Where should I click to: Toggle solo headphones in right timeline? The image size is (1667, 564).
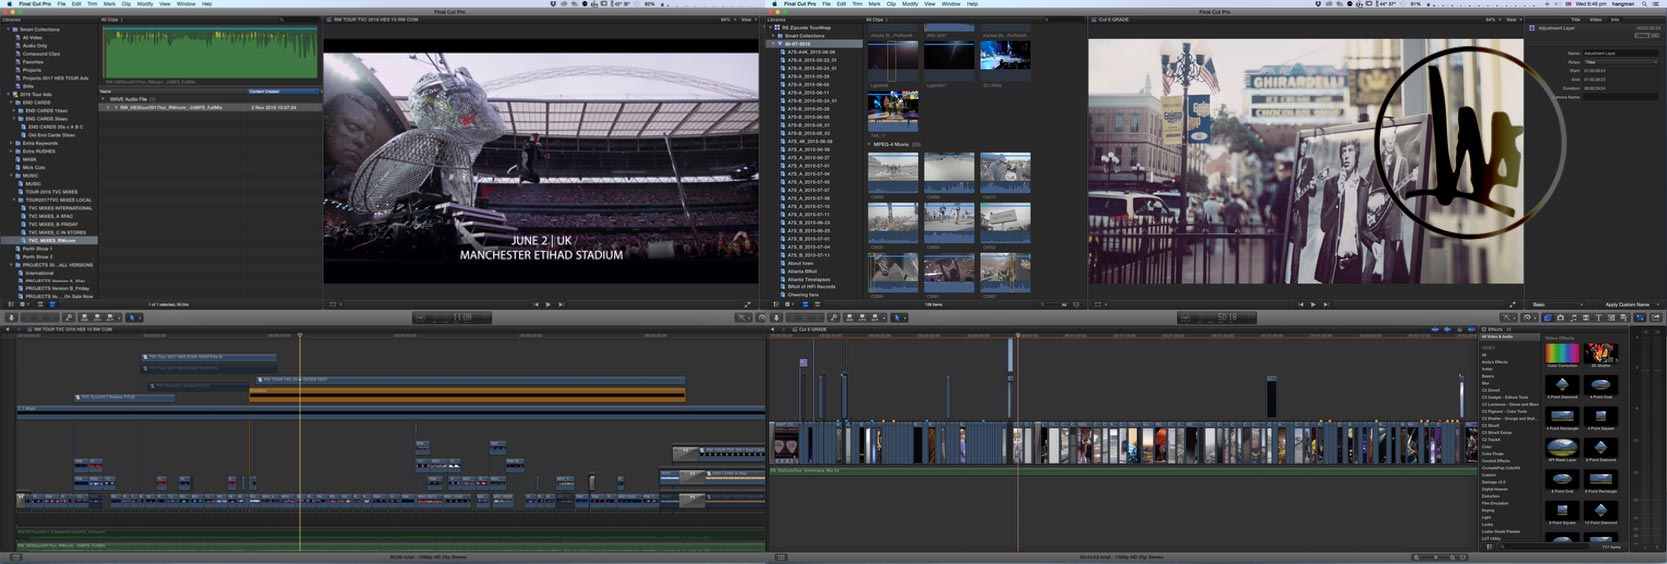1459,330
